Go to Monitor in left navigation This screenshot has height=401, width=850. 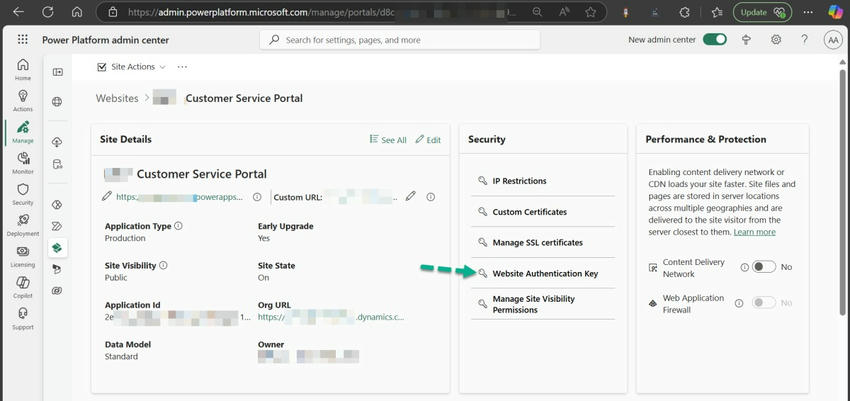[x=22, y=163]
